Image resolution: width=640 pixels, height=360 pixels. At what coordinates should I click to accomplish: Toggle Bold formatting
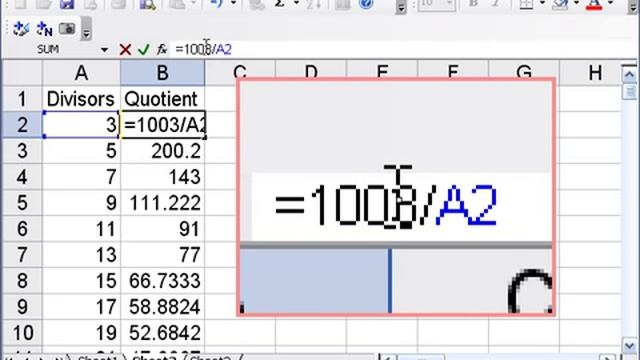473,4
